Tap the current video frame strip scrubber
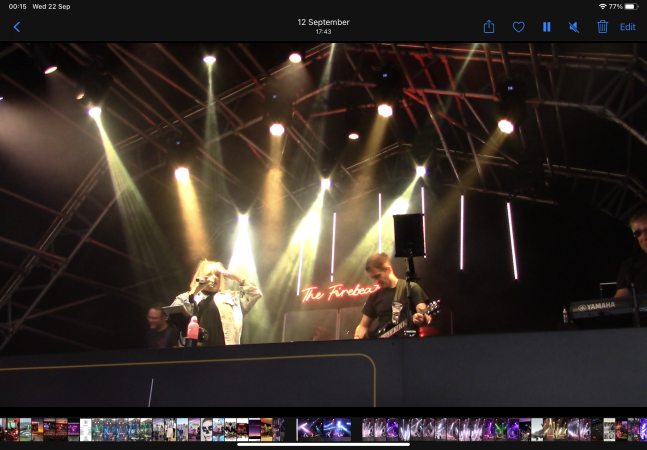The height and width of the screenshot is (450, 647). pos(324,429)
